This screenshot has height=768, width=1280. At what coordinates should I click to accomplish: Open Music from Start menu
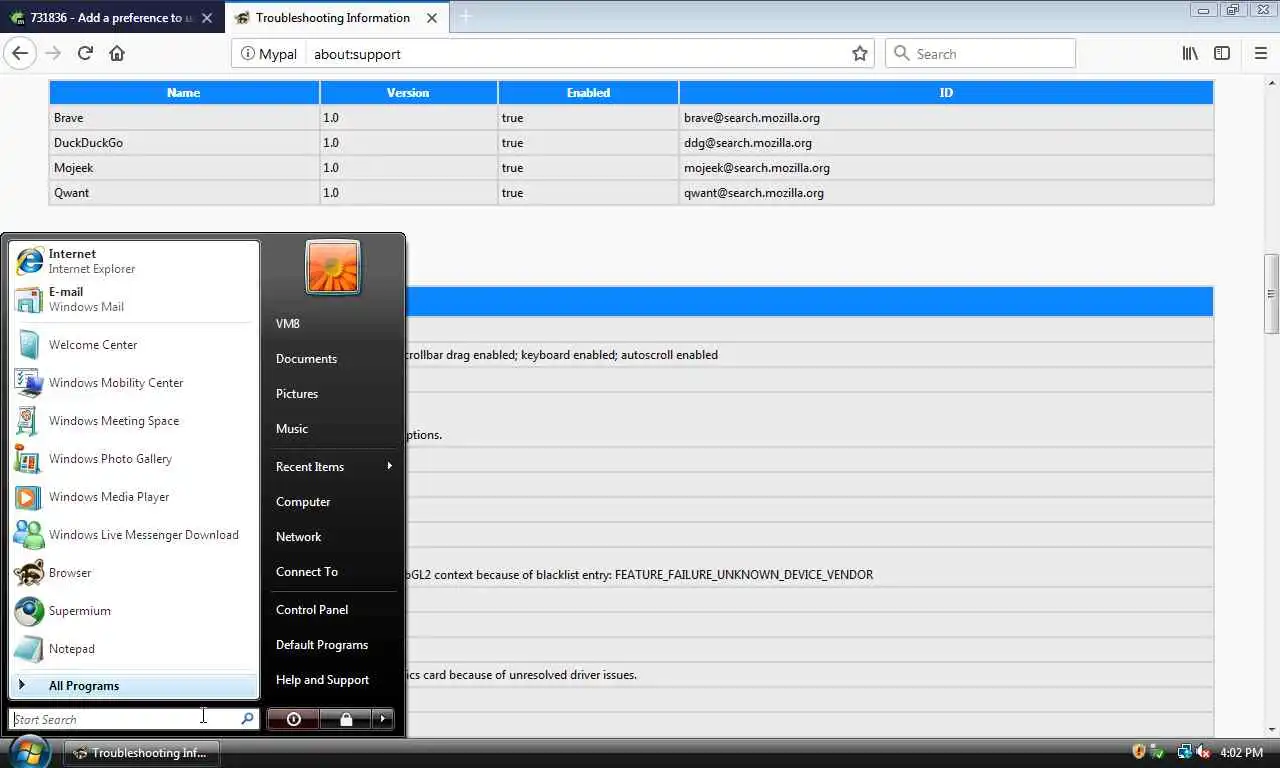point(333,429)
